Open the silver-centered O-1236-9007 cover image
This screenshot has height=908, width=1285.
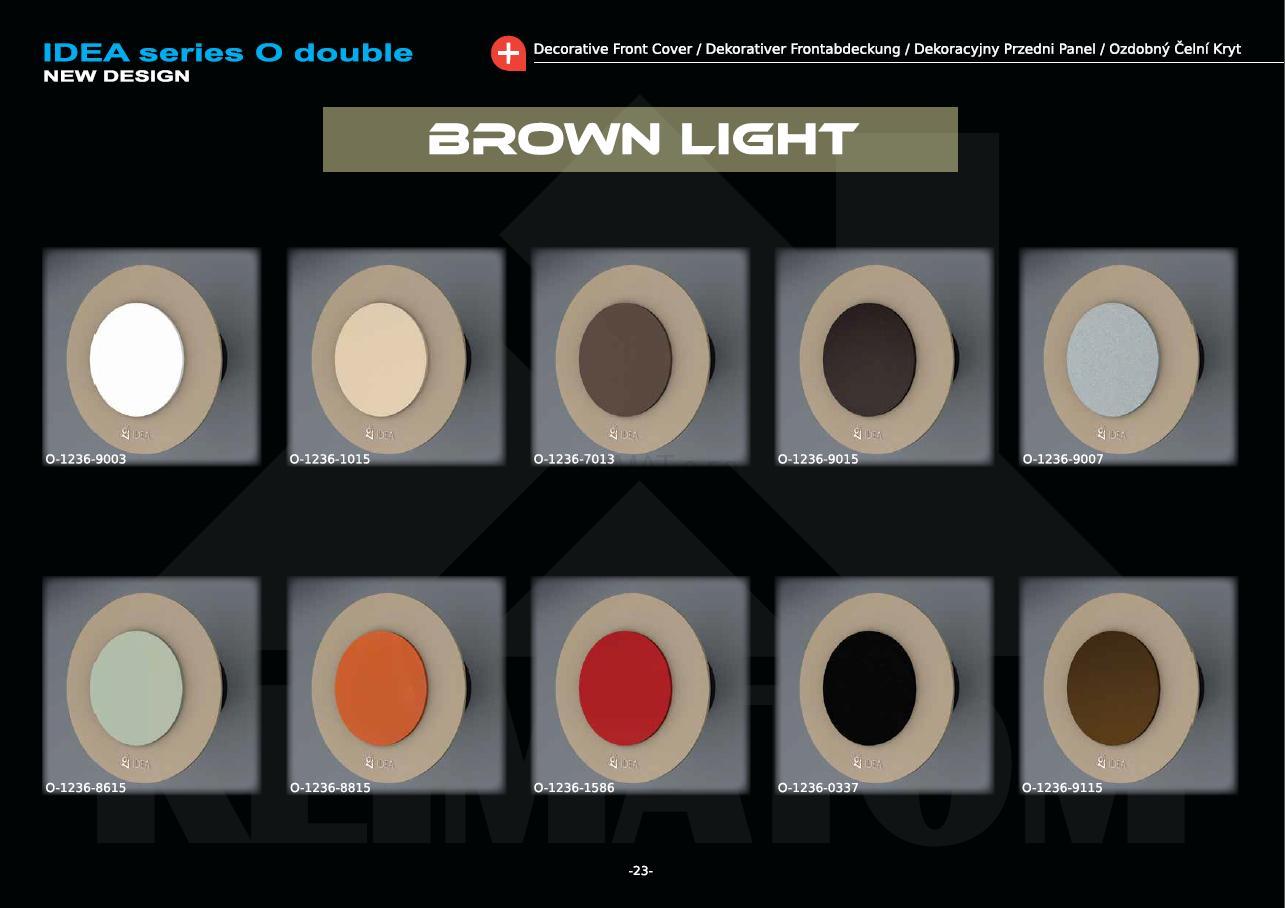pyautogui.click(x=1128, y=357)
